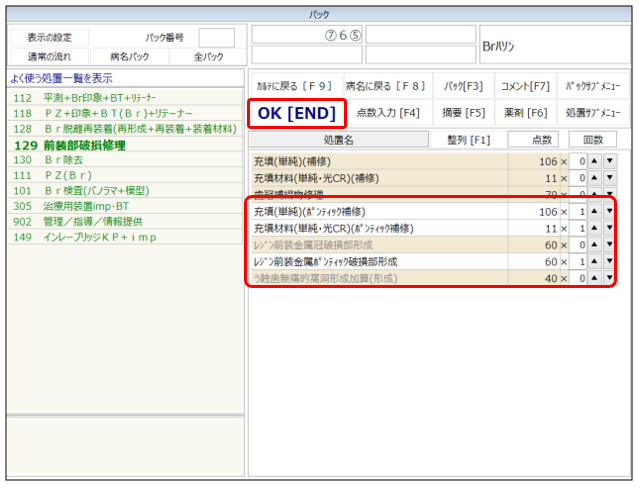Increase count for レジン前装金属ポンティック破損部形成
The height and width of the screenshot is (490, 640).
click(593, 261)
